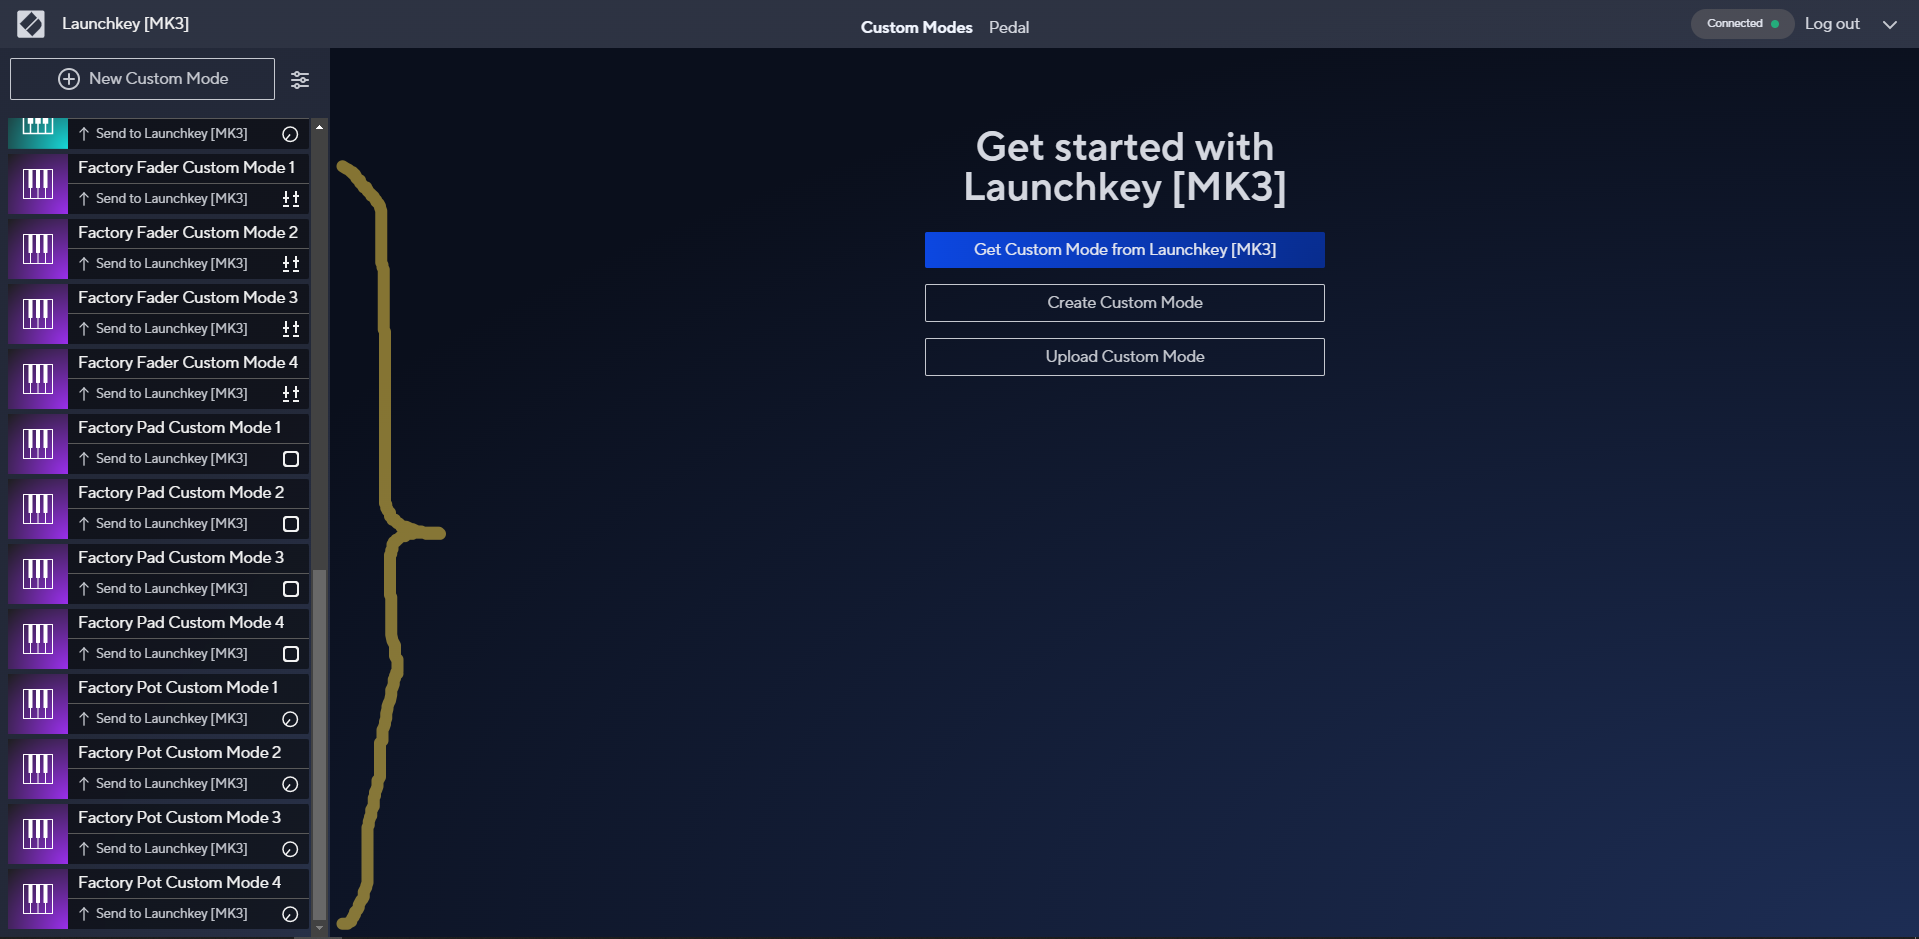The image size is (1919, 939).
Task: Send Factory Pot Custom Mode 1 to Launchkey
Action: [163, 719]
